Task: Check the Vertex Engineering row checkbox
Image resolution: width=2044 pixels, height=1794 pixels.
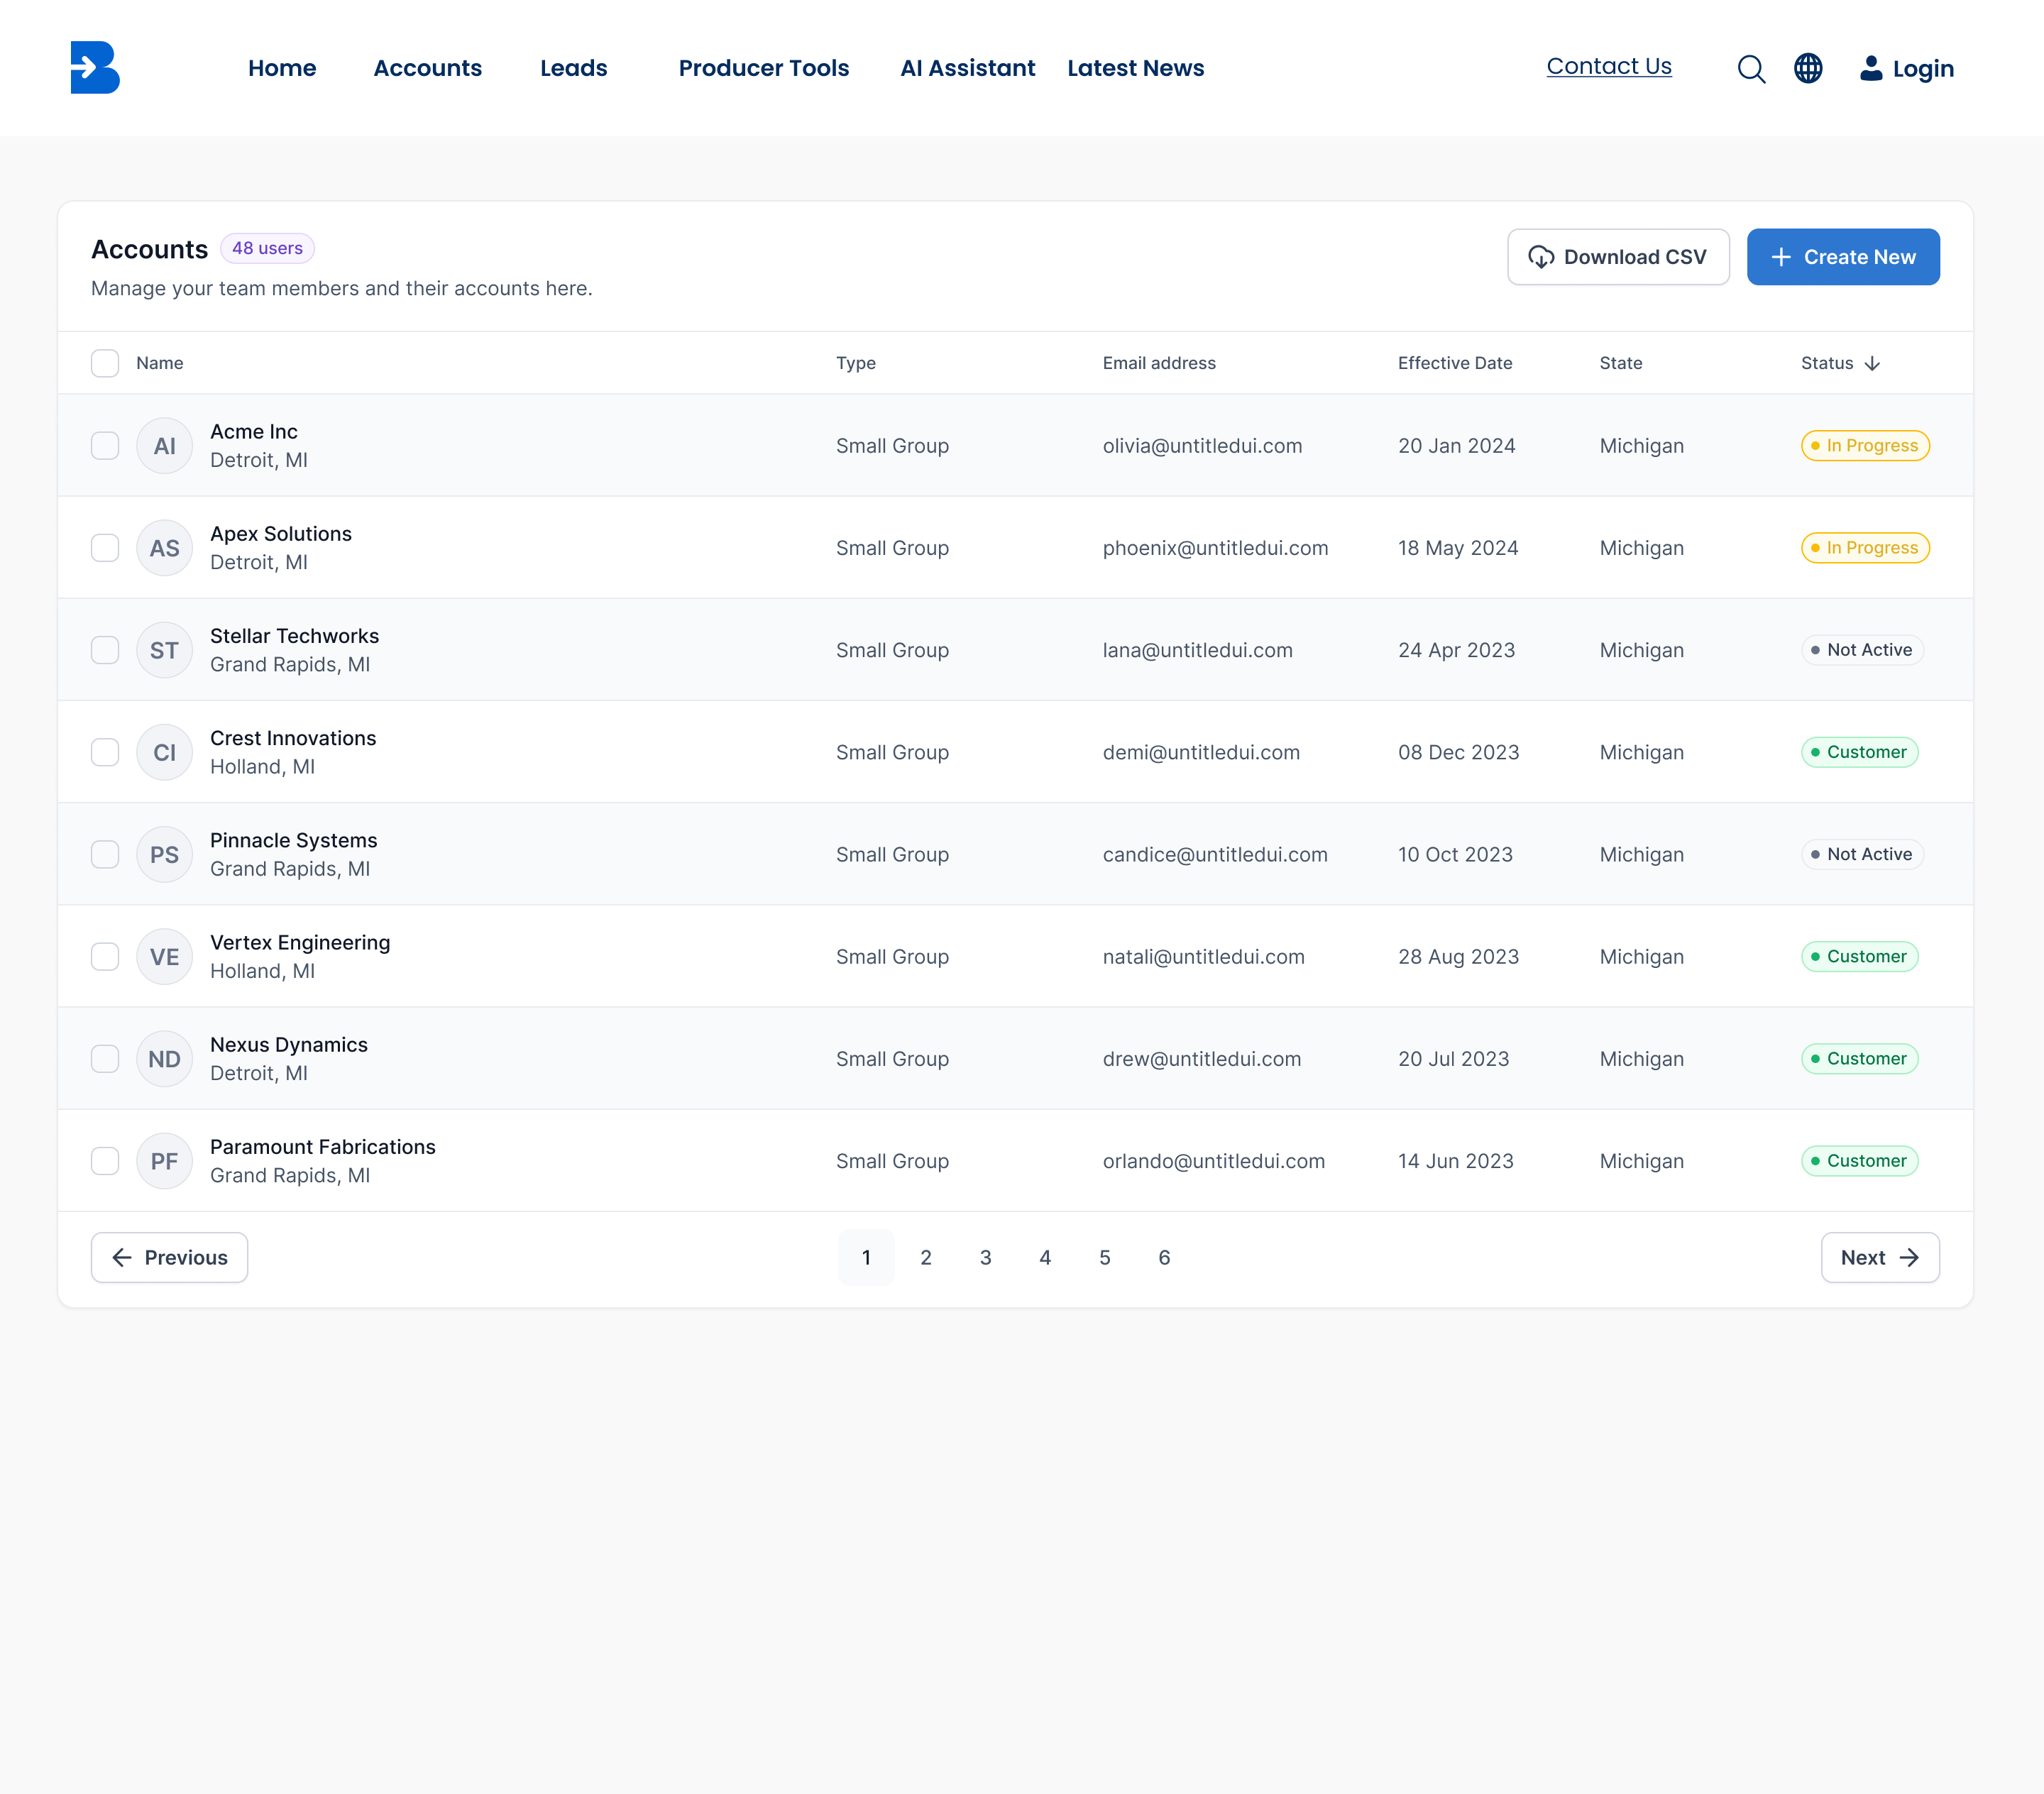Action: pos(105,956)
